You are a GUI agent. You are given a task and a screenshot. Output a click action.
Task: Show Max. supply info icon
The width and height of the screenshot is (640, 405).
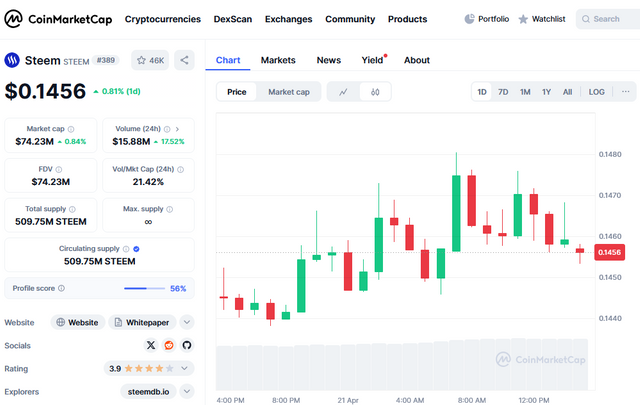pyautogui.click(x=170, y=209)
